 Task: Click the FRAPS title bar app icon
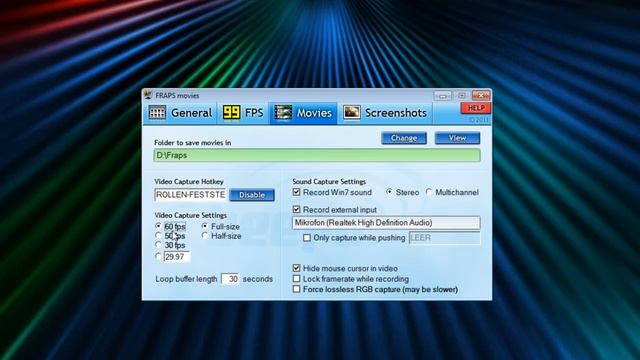tap(148, 95)
